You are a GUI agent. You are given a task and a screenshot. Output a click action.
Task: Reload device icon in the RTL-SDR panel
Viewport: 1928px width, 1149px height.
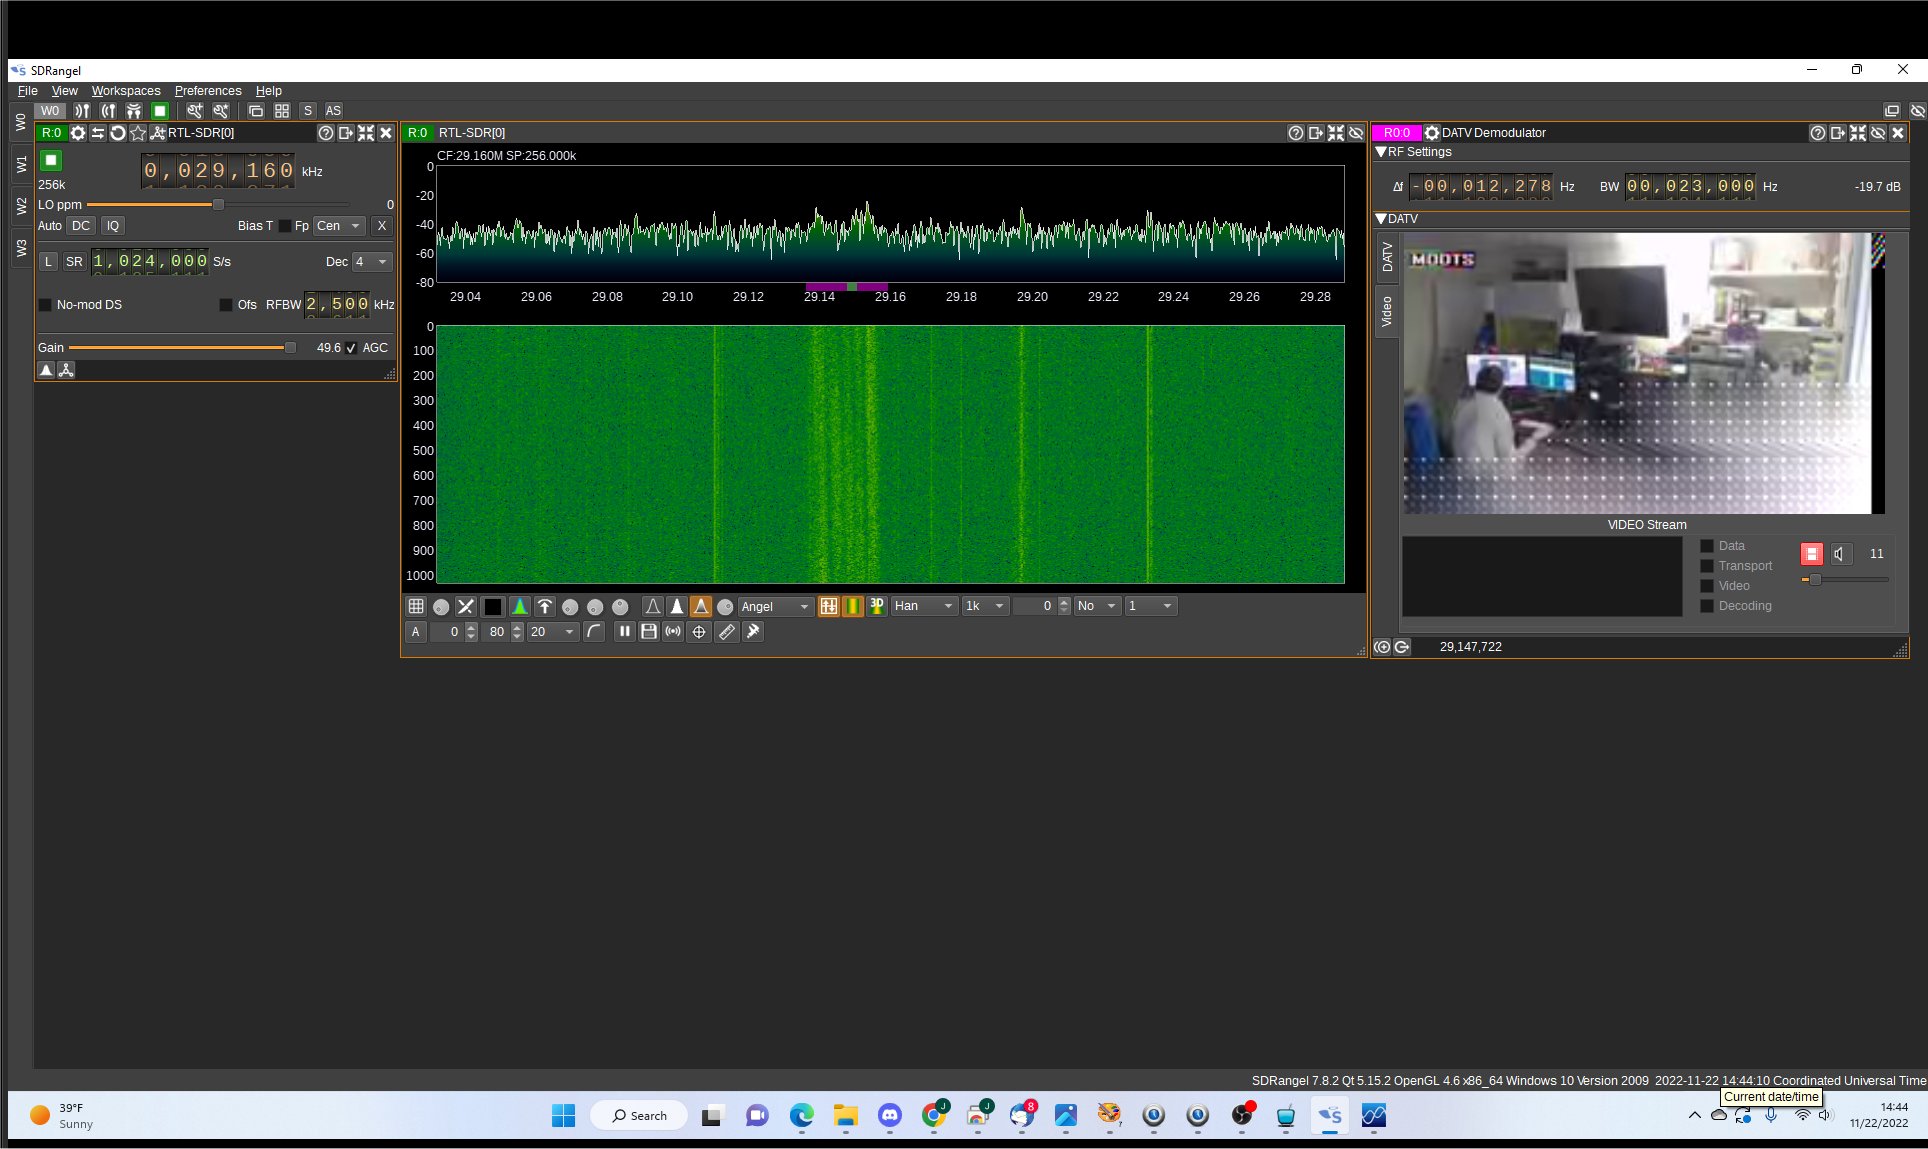click(x=118, y=133)
